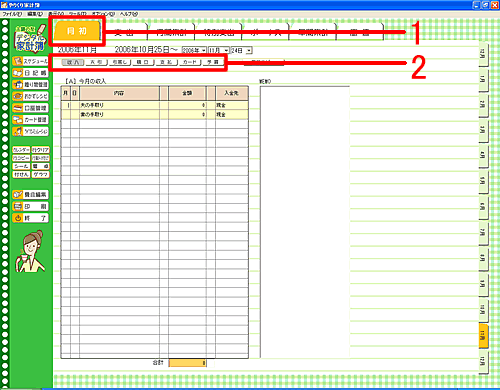Jump to the 9月 side tab
This screenshot has height=390, width=500.
click(483, 284)
